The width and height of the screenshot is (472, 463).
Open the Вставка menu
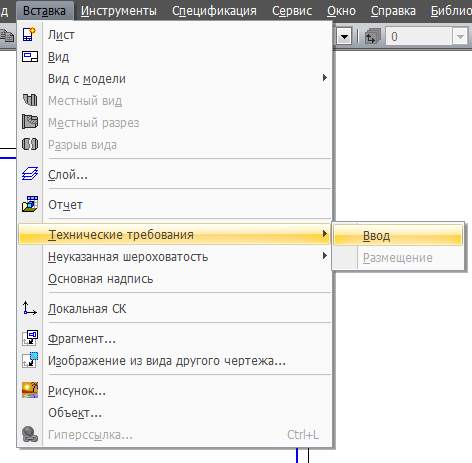[x=44, y=11]
